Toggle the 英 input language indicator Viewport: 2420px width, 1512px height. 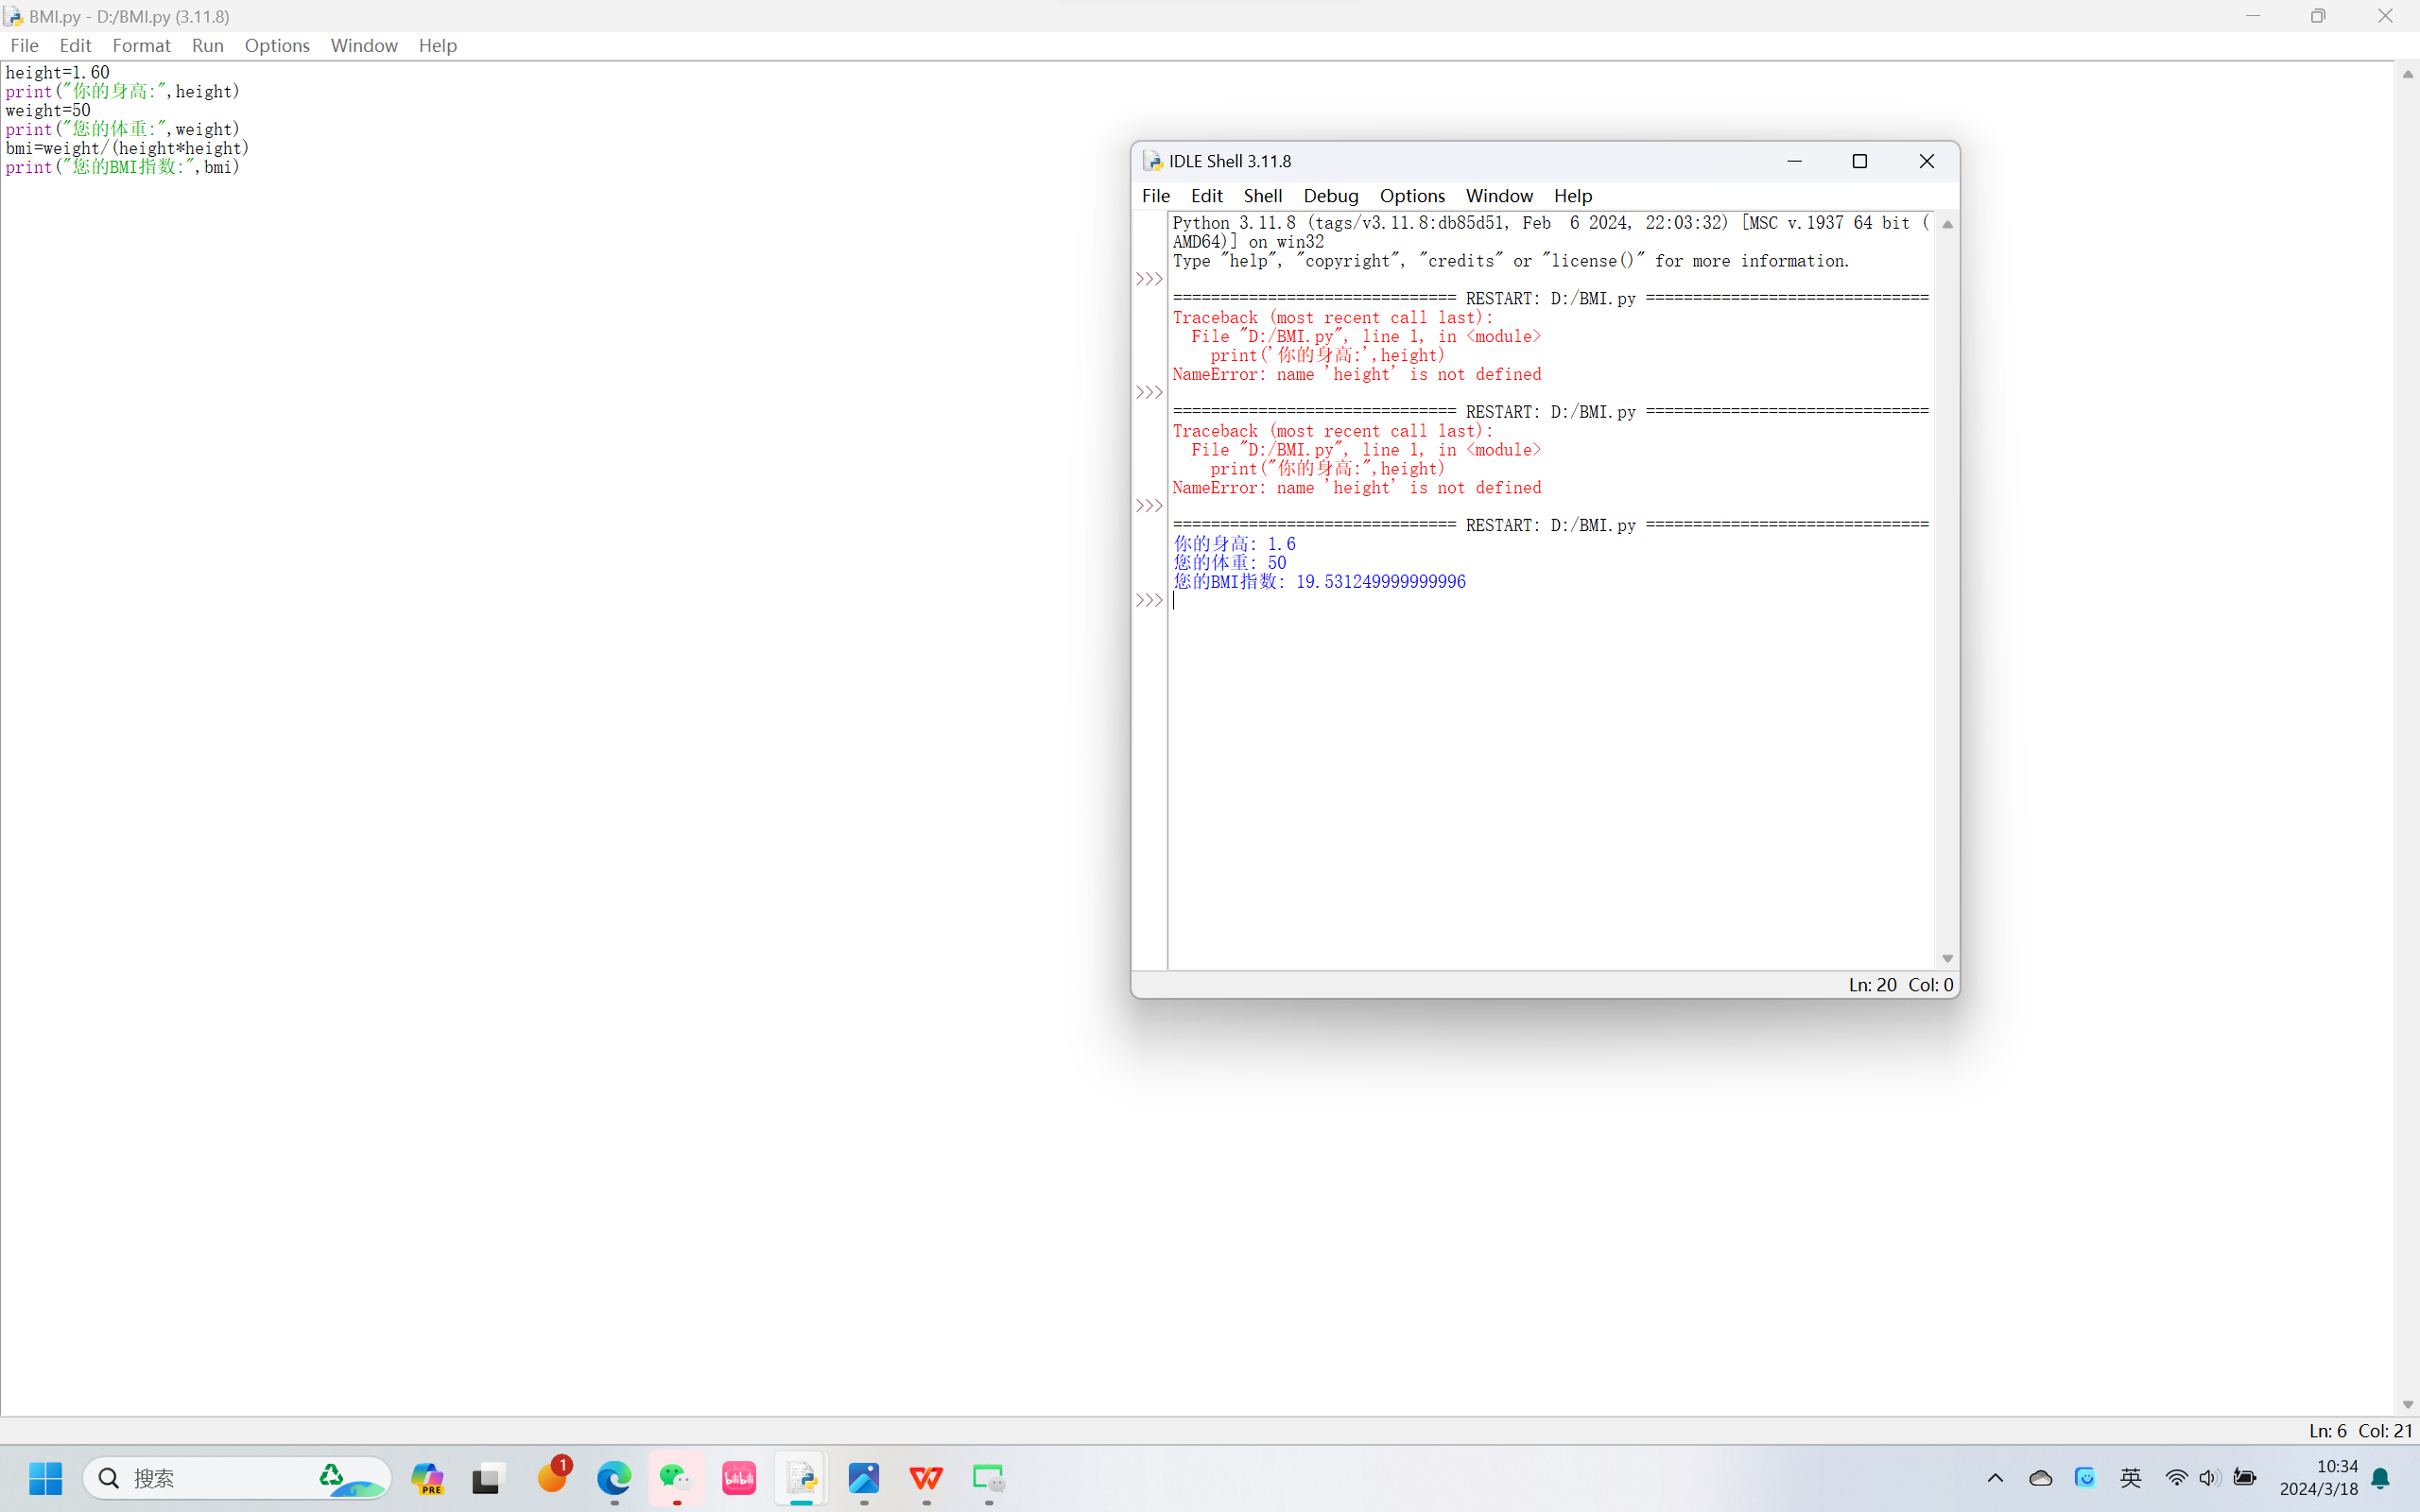(2130, 1477)
